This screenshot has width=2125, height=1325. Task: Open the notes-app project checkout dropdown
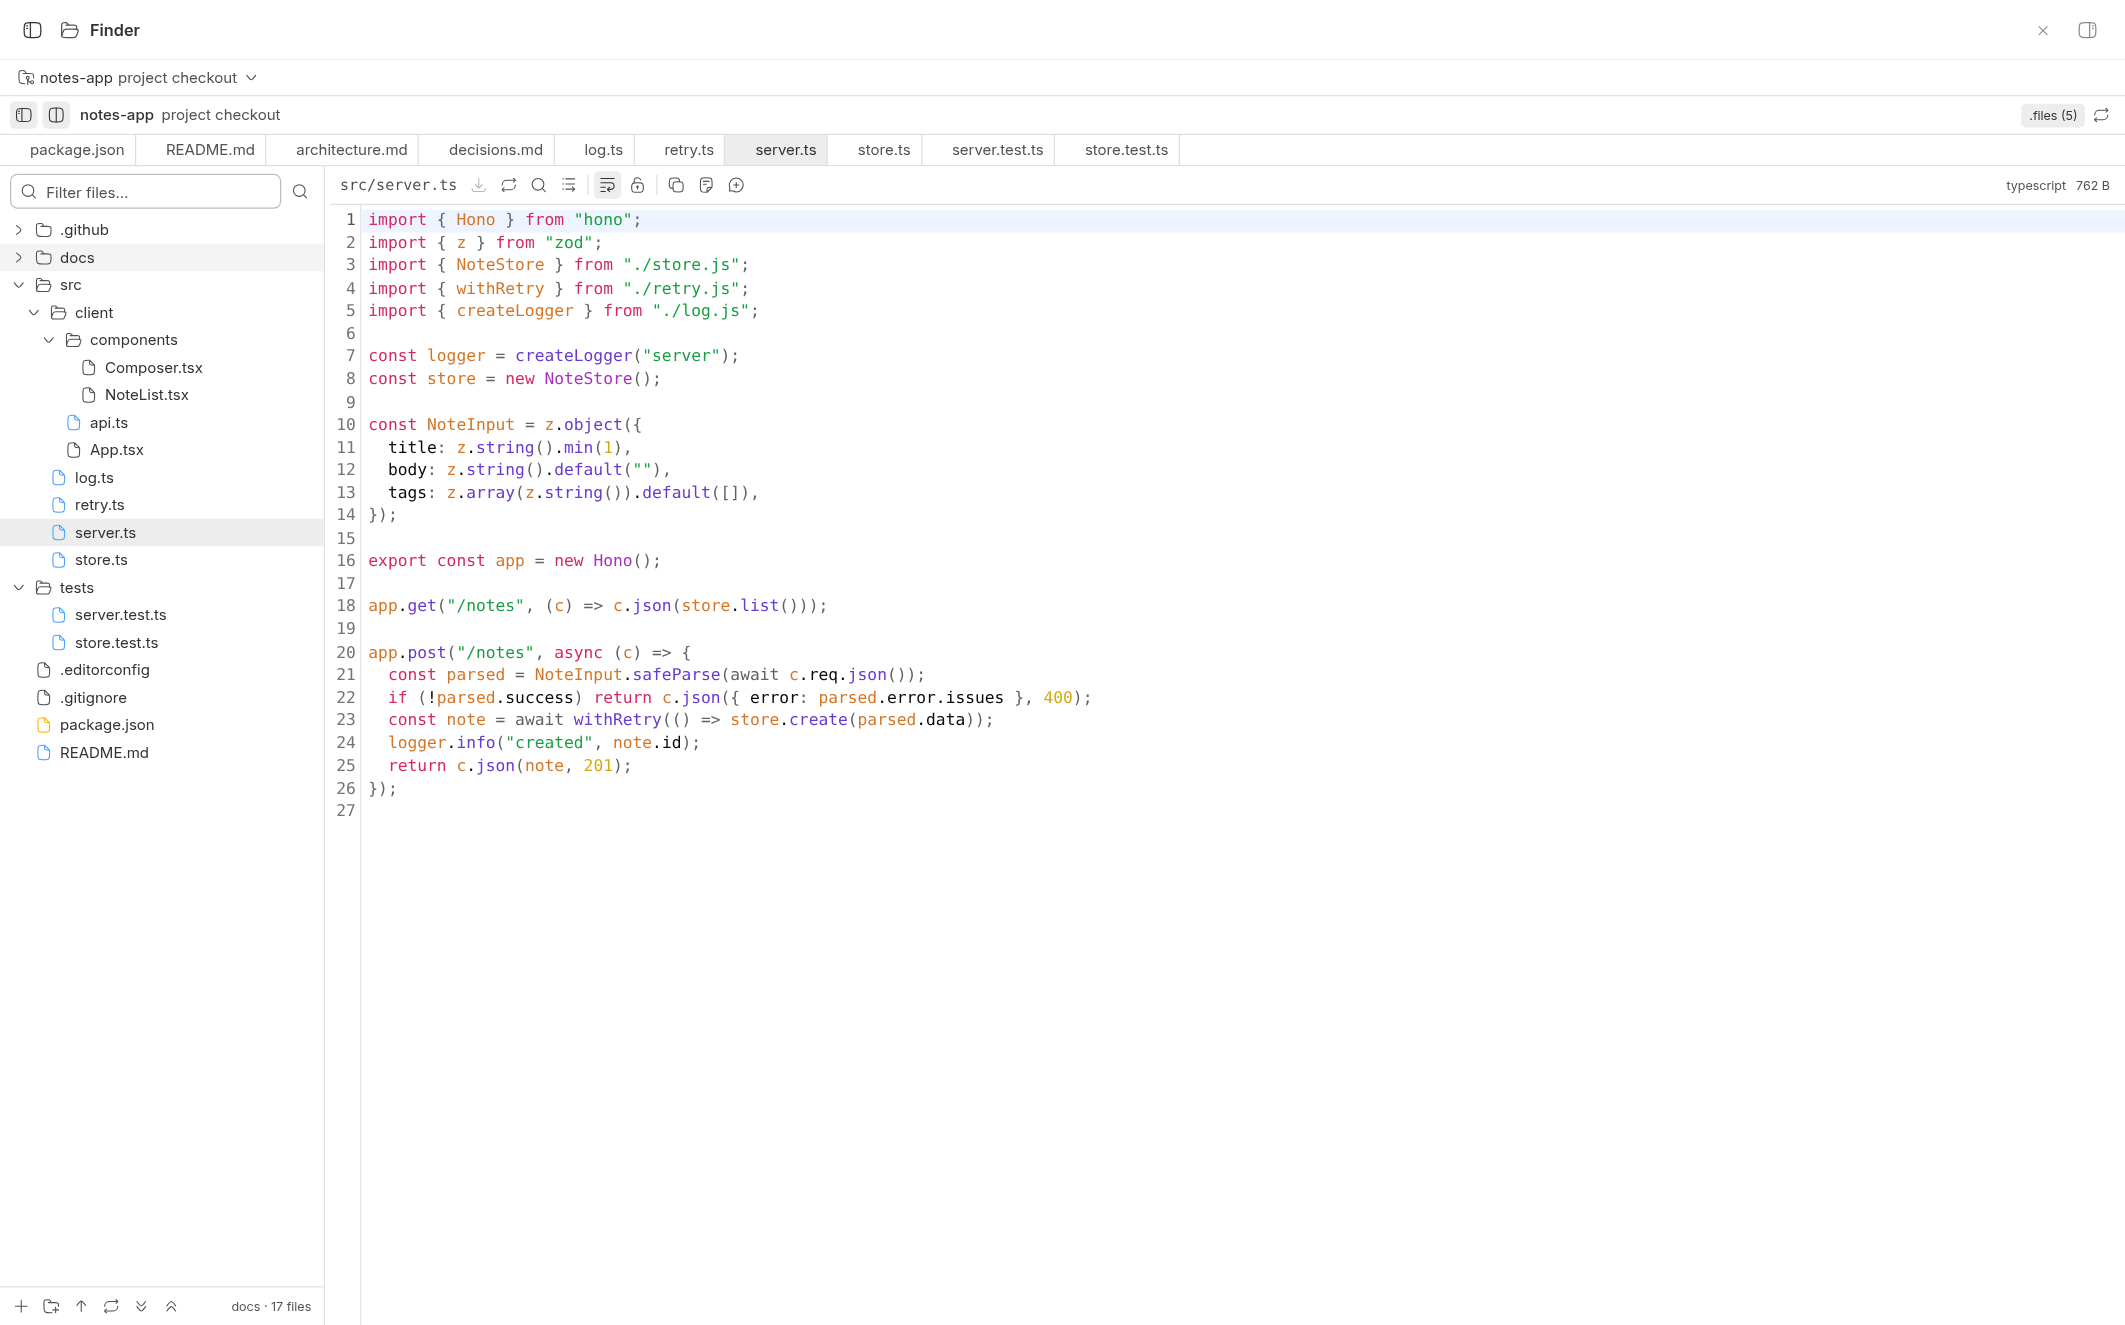[138, 78]
